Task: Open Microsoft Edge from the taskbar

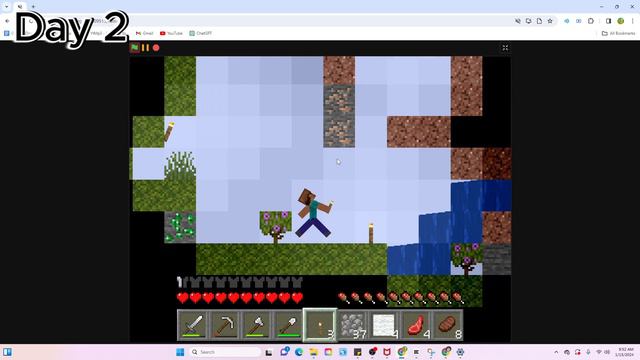Action: (299, 352)
